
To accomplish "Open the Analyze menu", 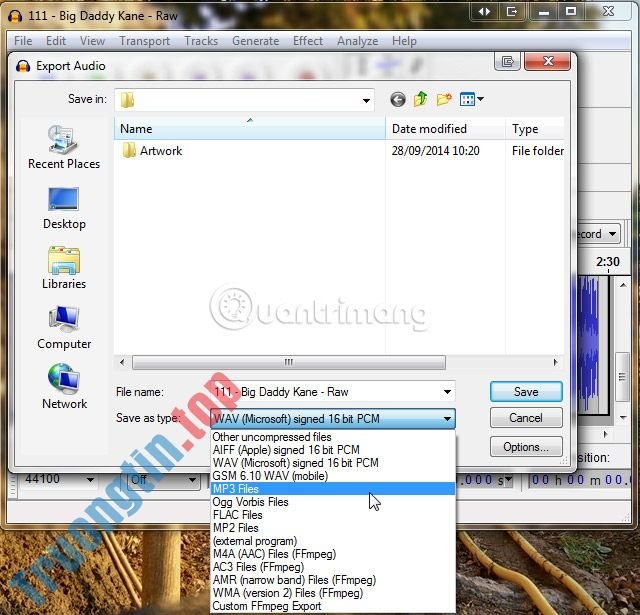I will 358,41.
